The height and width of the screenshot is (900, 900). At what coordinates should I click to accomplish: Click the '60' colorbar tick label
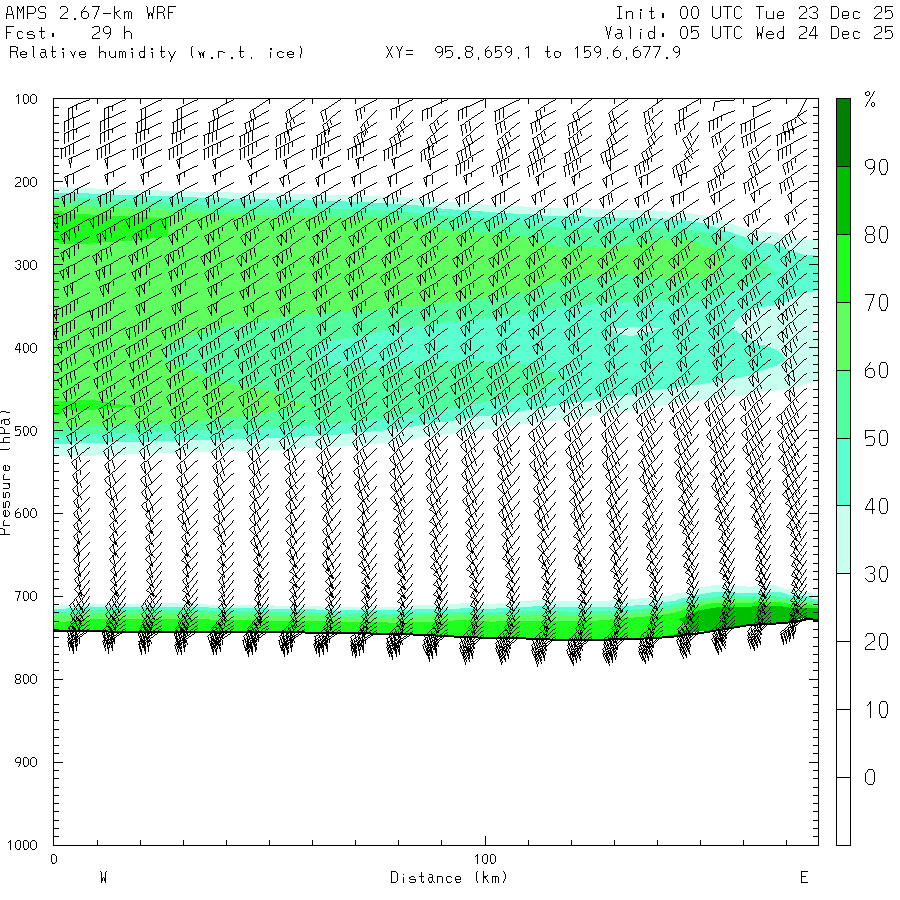click(x=876, y=371)
